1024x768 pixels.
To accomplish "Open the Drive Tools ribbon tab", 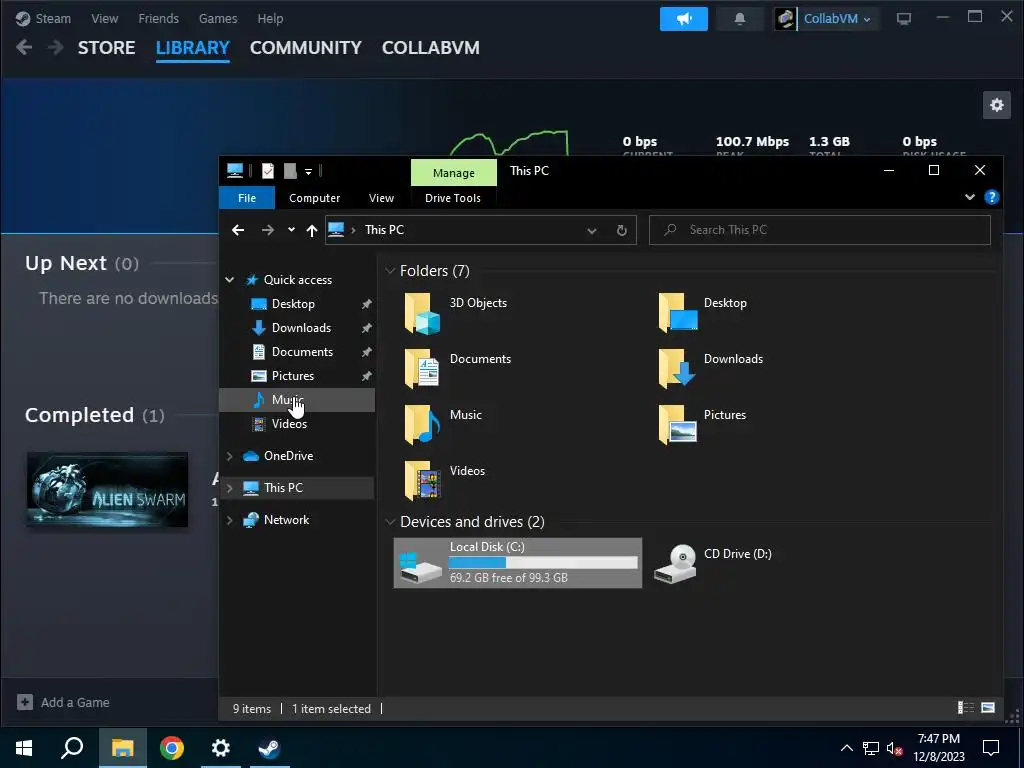I will pos(453,198).
